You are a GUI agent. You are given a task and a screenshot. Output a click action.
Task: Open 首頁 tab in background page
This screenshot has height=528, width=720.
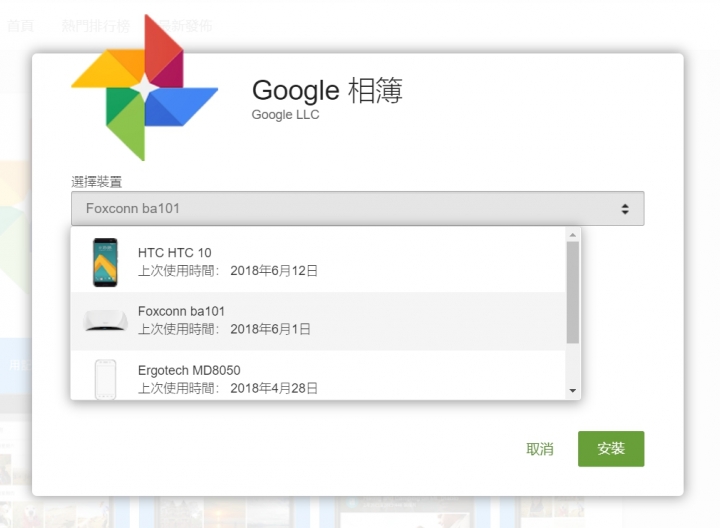[21, 26]
